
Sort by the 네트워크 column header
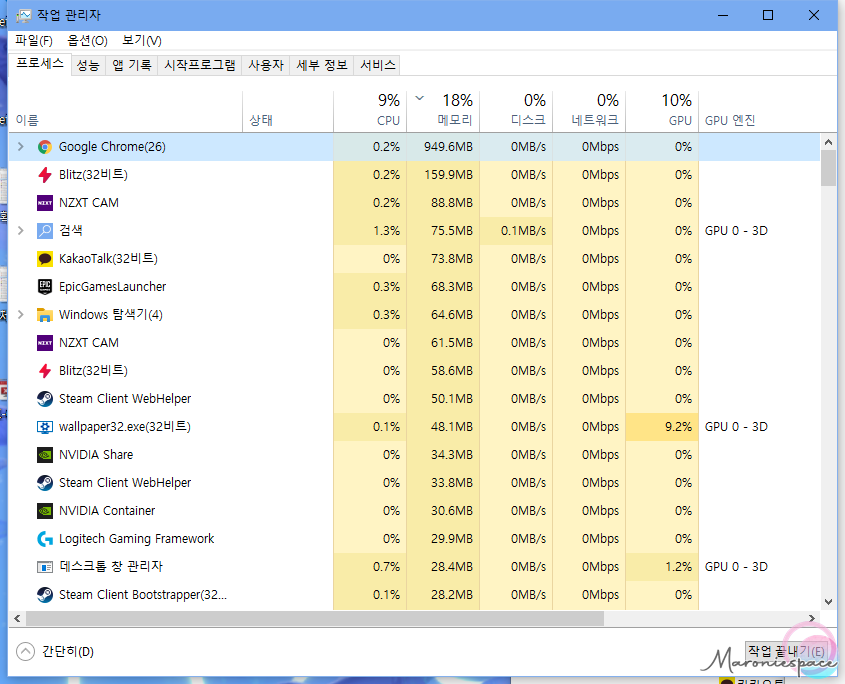point(589,110)
